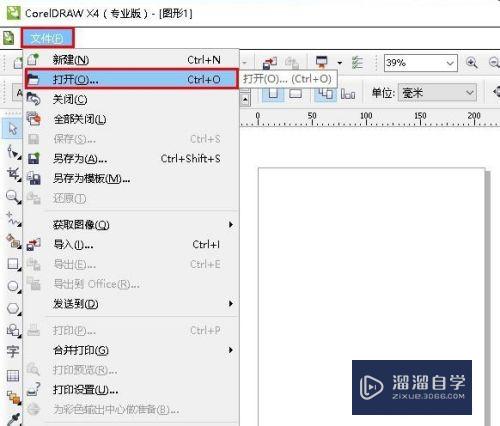Expand the 获取图像(Q) submenu
Screen dimensions: 500x426
point(131,225)
